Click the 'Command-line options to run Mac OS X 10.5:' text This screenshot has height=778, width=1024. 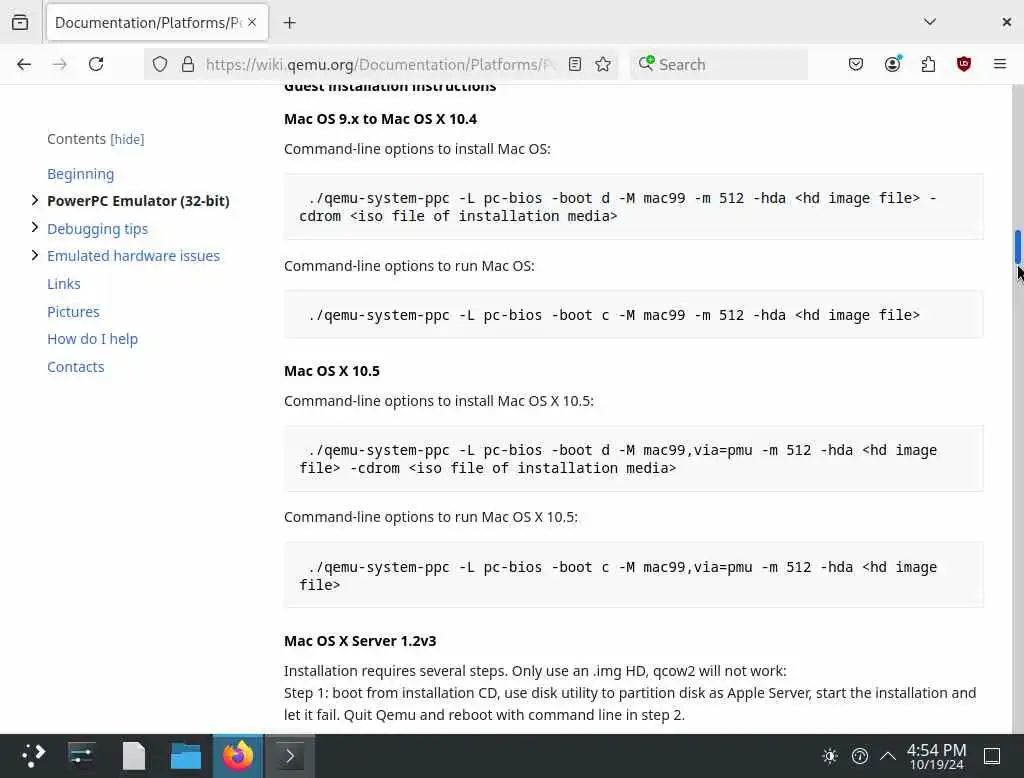430,517
